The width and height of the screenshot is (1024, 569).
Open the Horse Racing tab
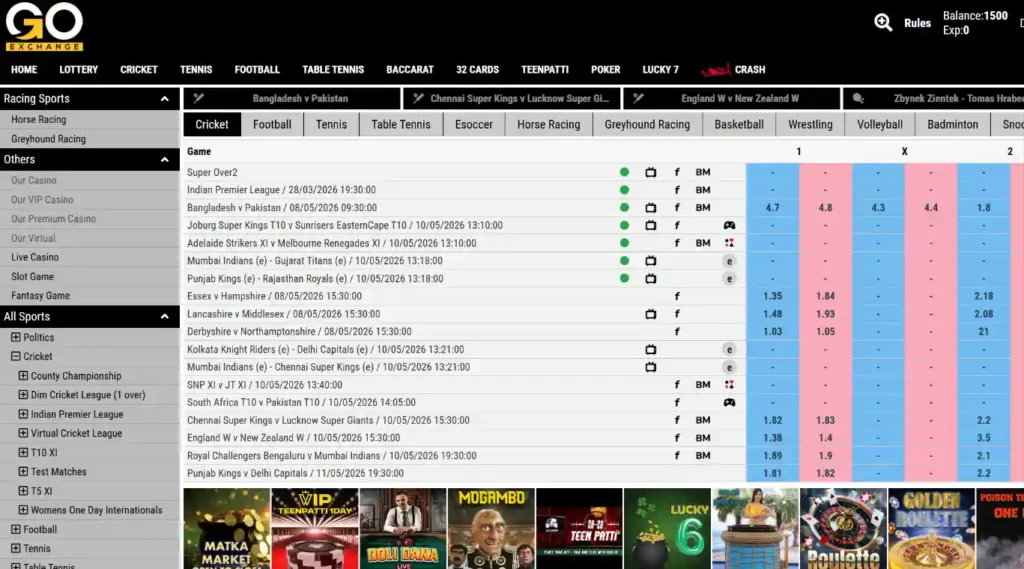click(549, 124)
